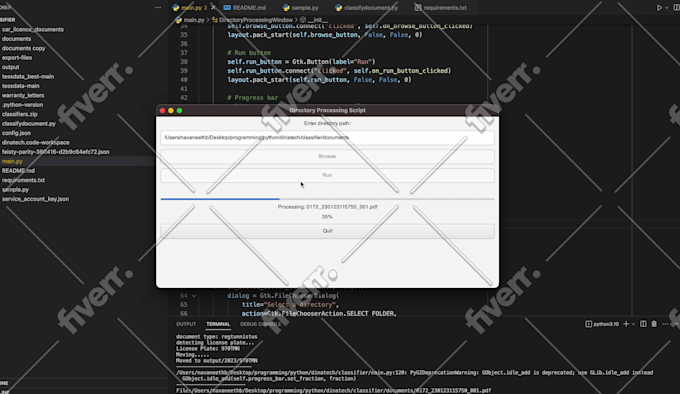
Task: Expand the export-files folder
Action: pyautogui.click(x=17, y=58)
